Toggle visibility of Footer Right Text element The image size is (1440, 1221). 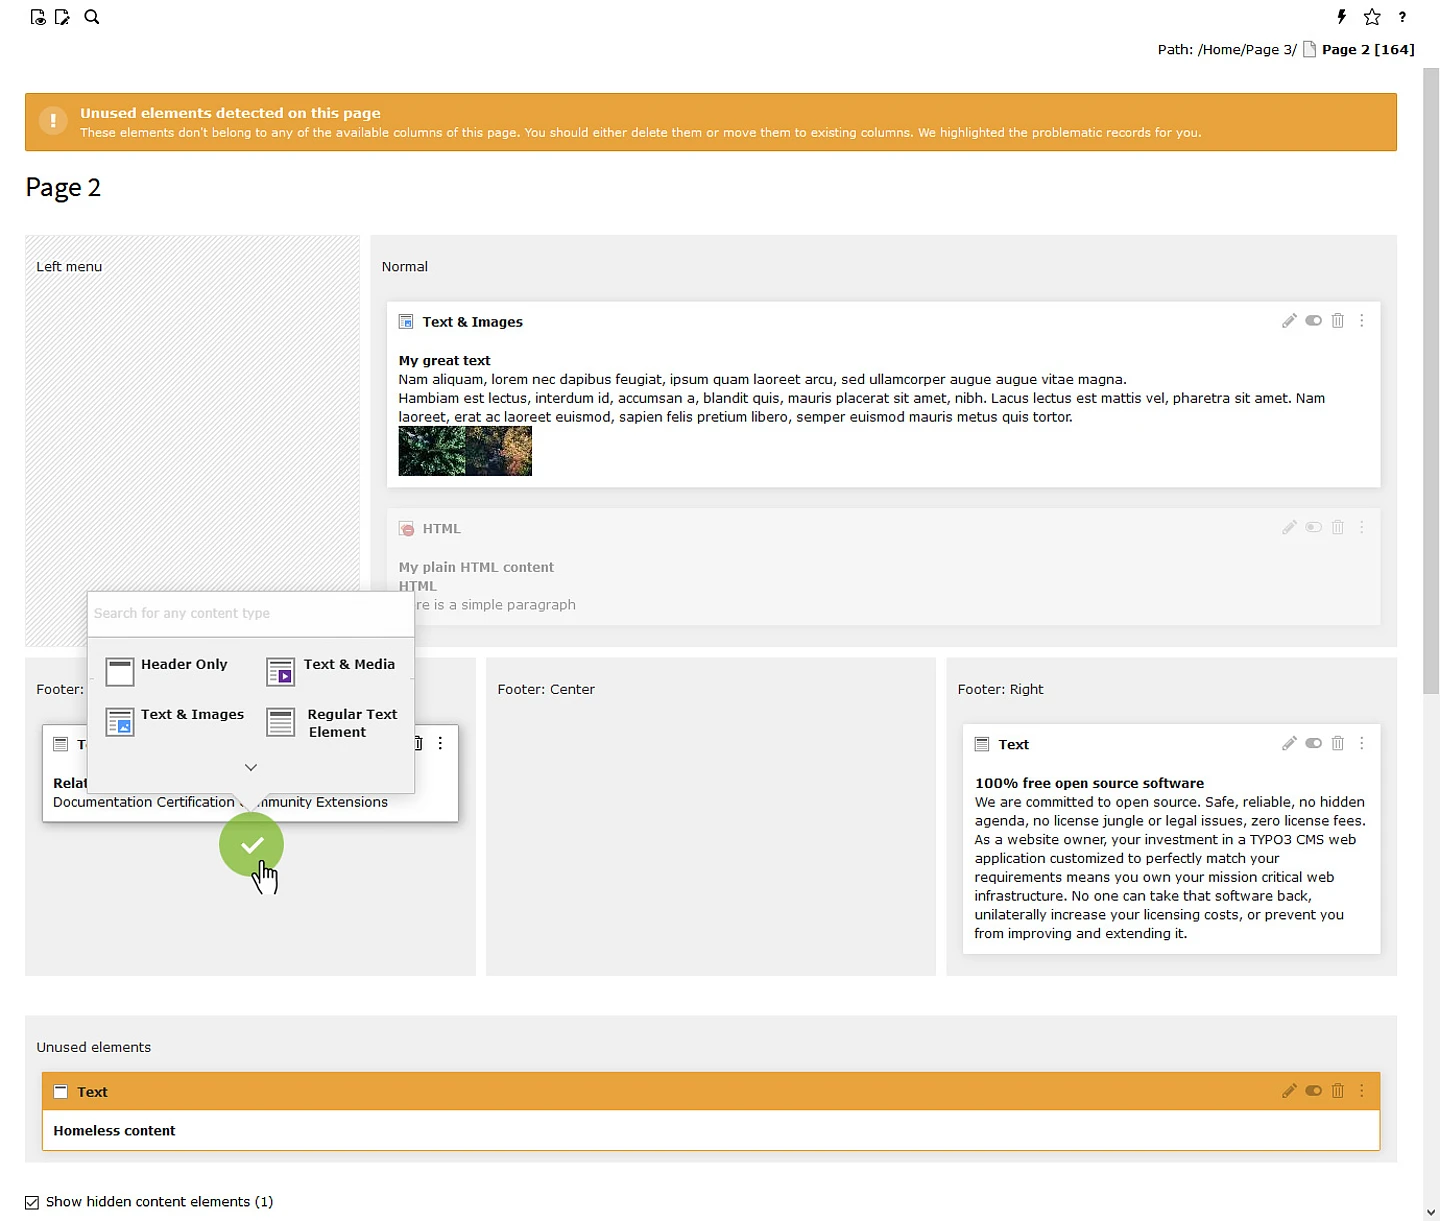tap(1313, 744)
